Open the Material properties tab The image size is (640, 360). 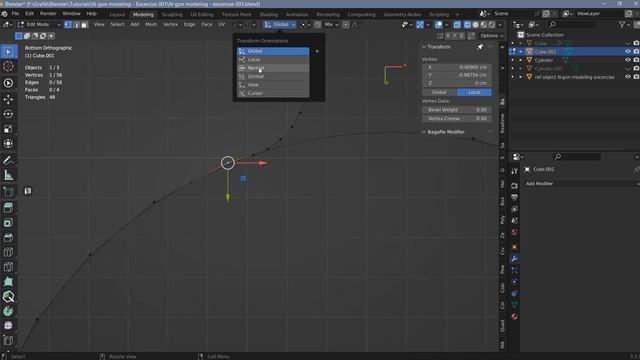514,316
